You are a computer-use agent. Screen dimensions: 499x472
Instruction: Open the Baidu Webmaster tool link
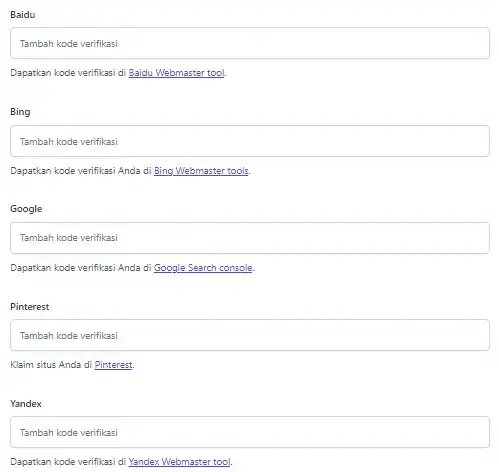pyautogui.click(x=176, y=73)
